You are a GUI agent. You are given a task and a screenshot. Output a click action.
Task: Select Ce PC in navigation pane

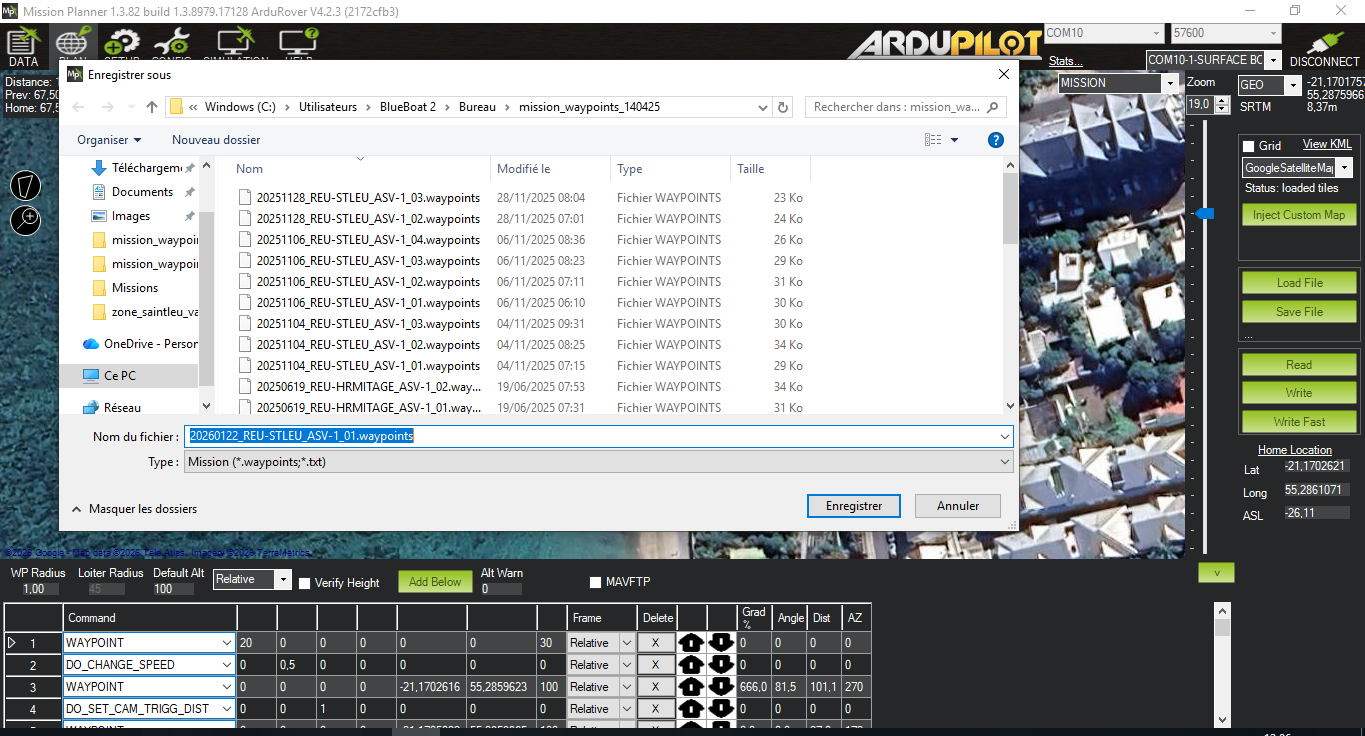click(x=119, y=376)
